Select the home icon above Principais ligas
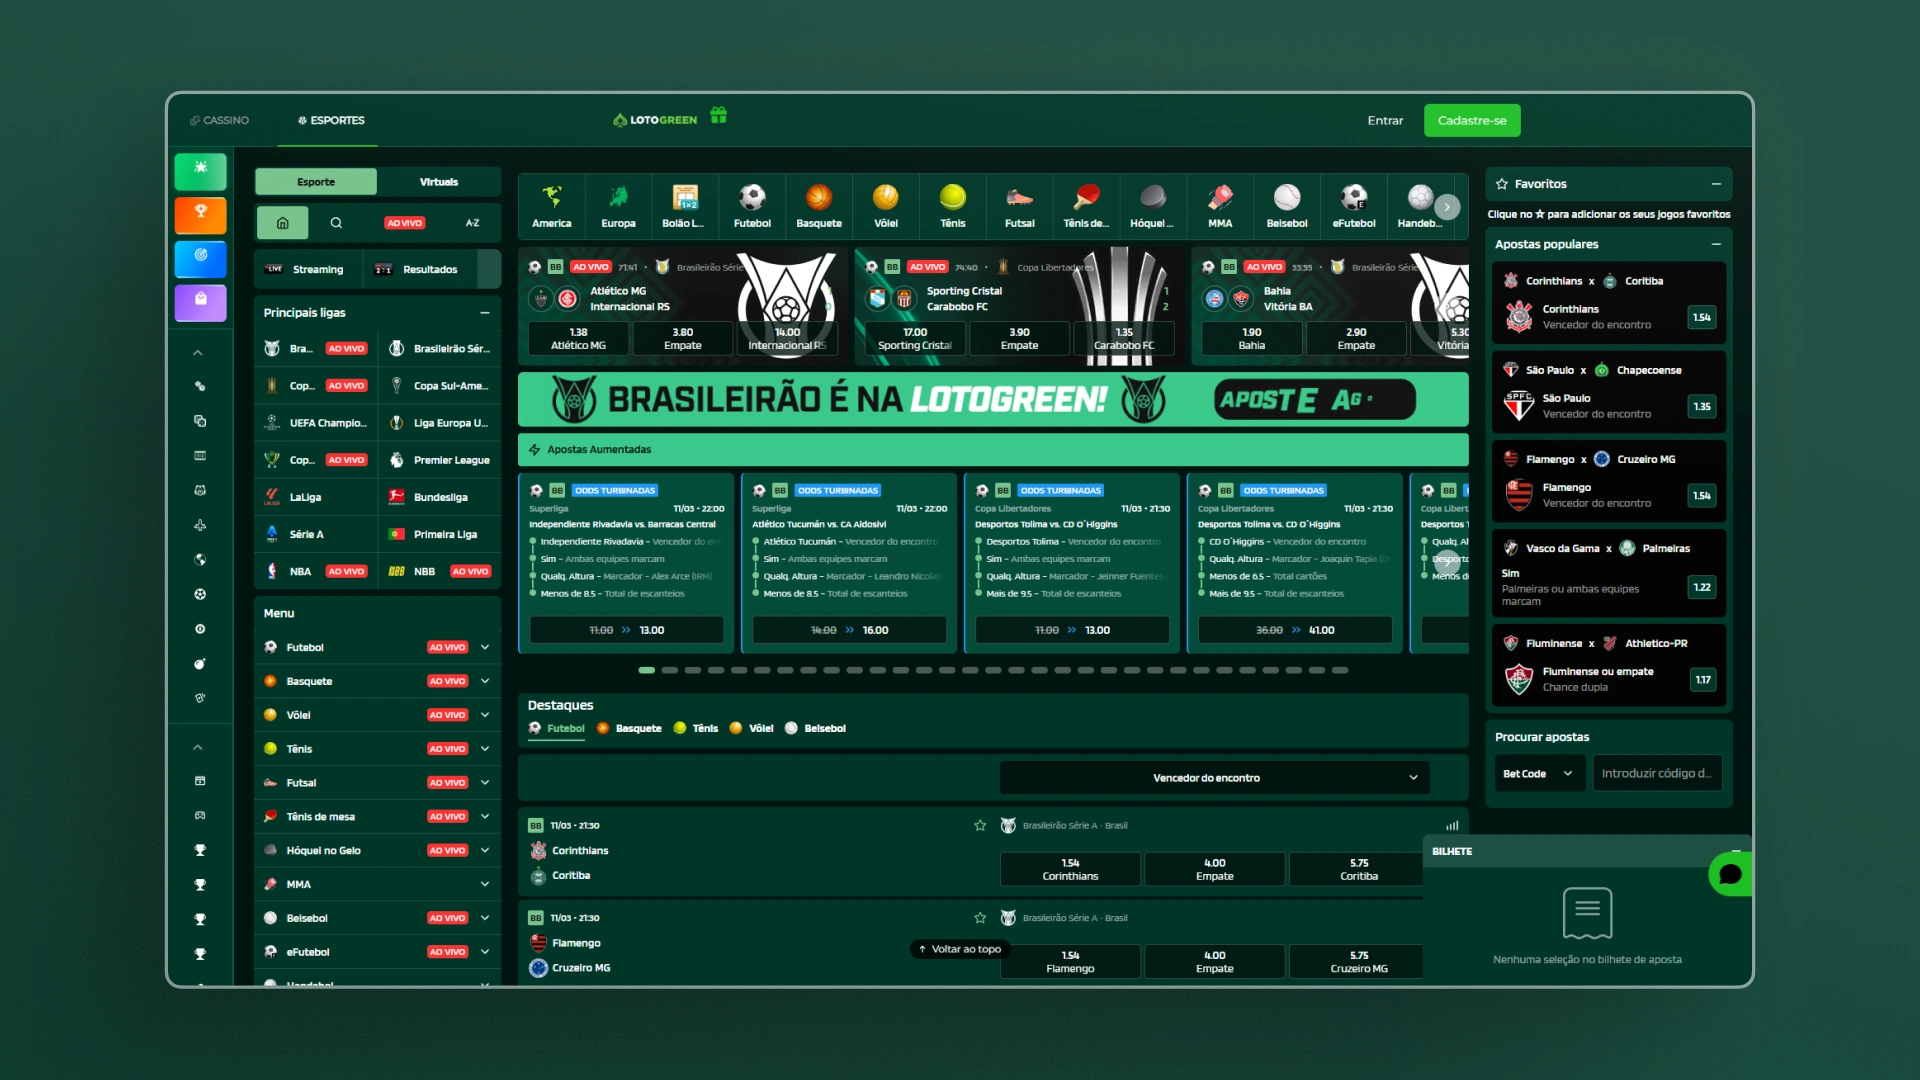Screen dimensions: 1920x1080 [x=283, y=223]
